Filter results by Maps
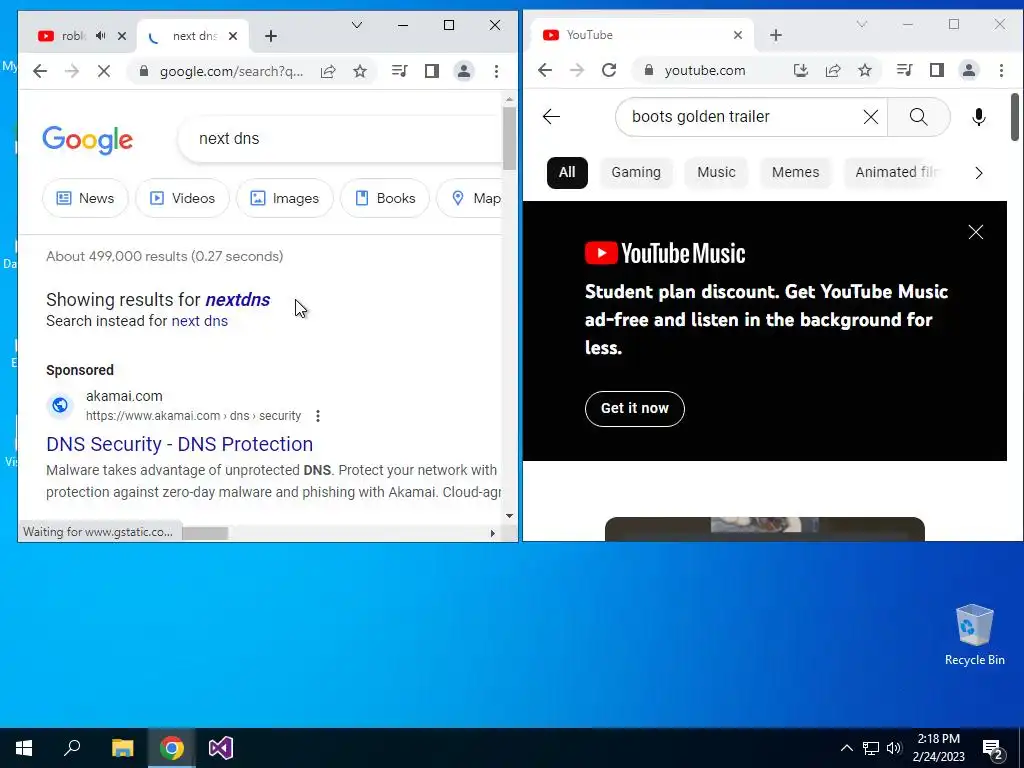This screenshot has height=768, width=1024. [469, 198]
